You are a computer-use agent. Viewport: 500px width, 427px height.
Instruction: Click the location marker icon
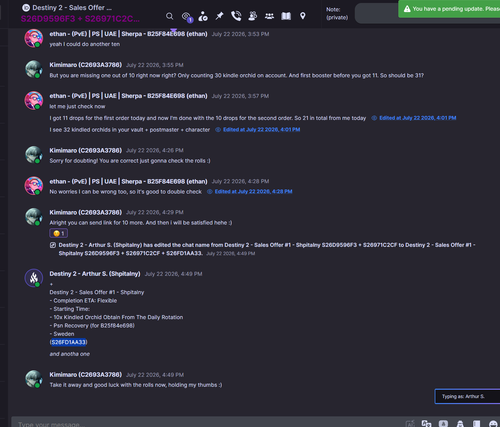(303, 16)
